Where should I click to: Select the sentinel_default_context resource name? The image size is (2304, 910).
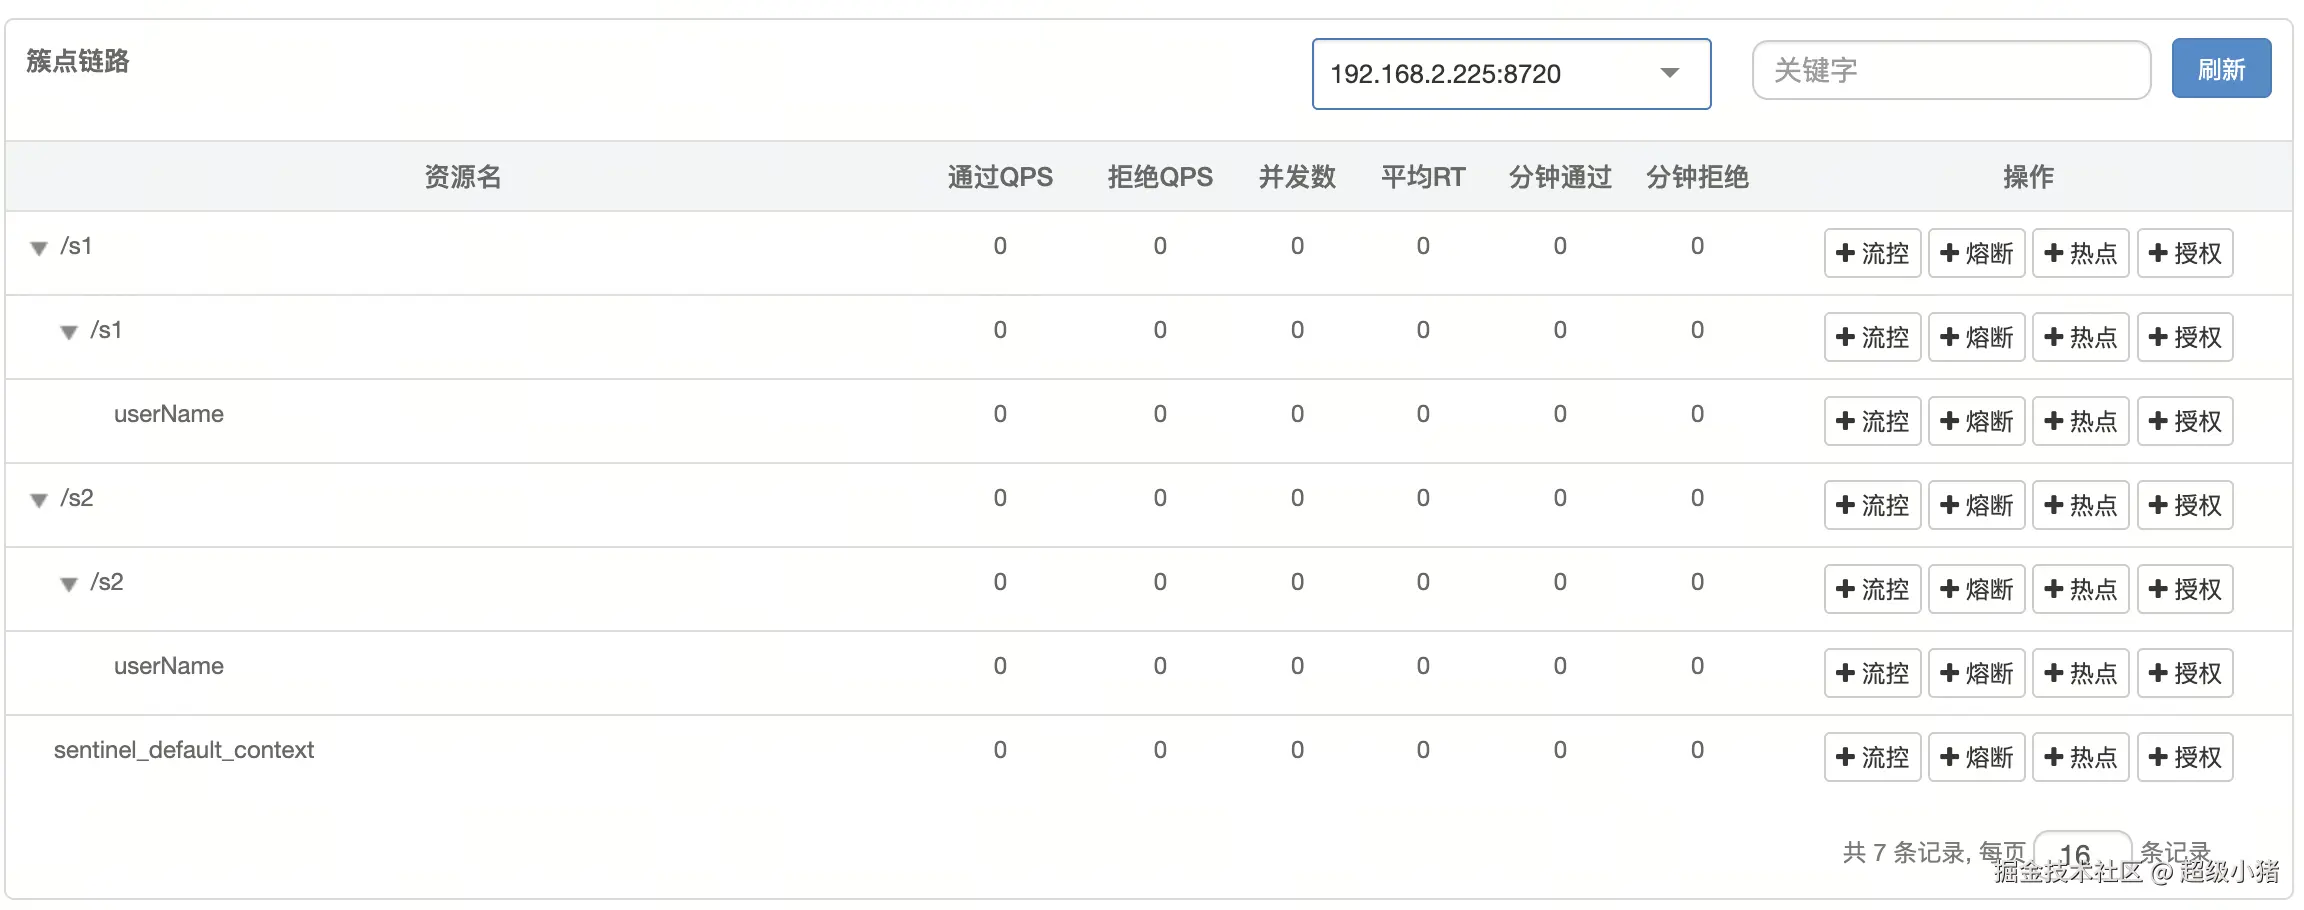pyautogui.click(x=184, y=750)
